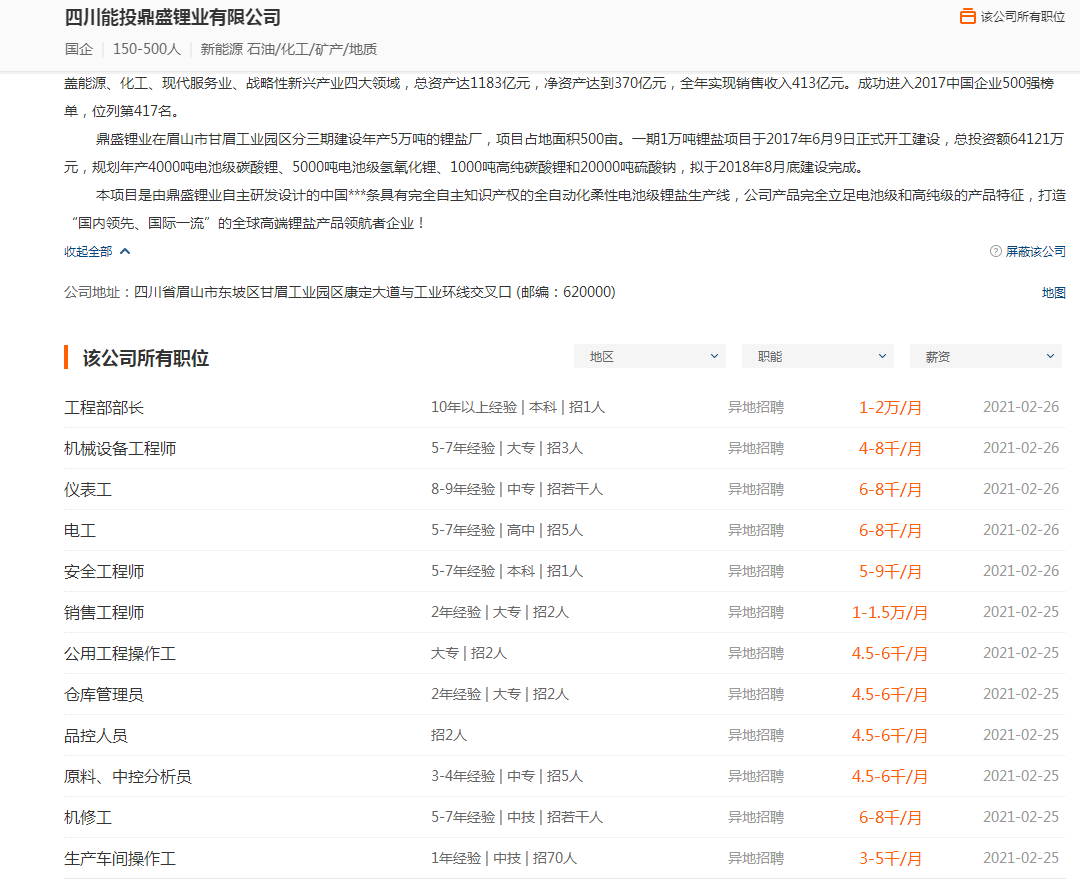Open the 销售工程师 job posting
Screen dimensions: 1080x886
click(104, 612)
